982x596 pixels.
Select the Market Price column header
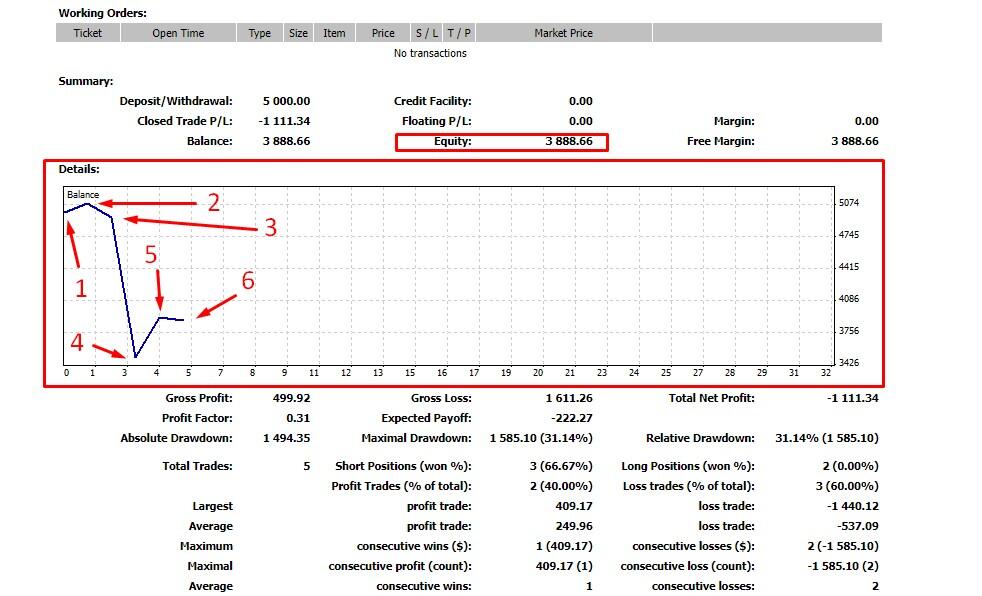coord(562,32)
